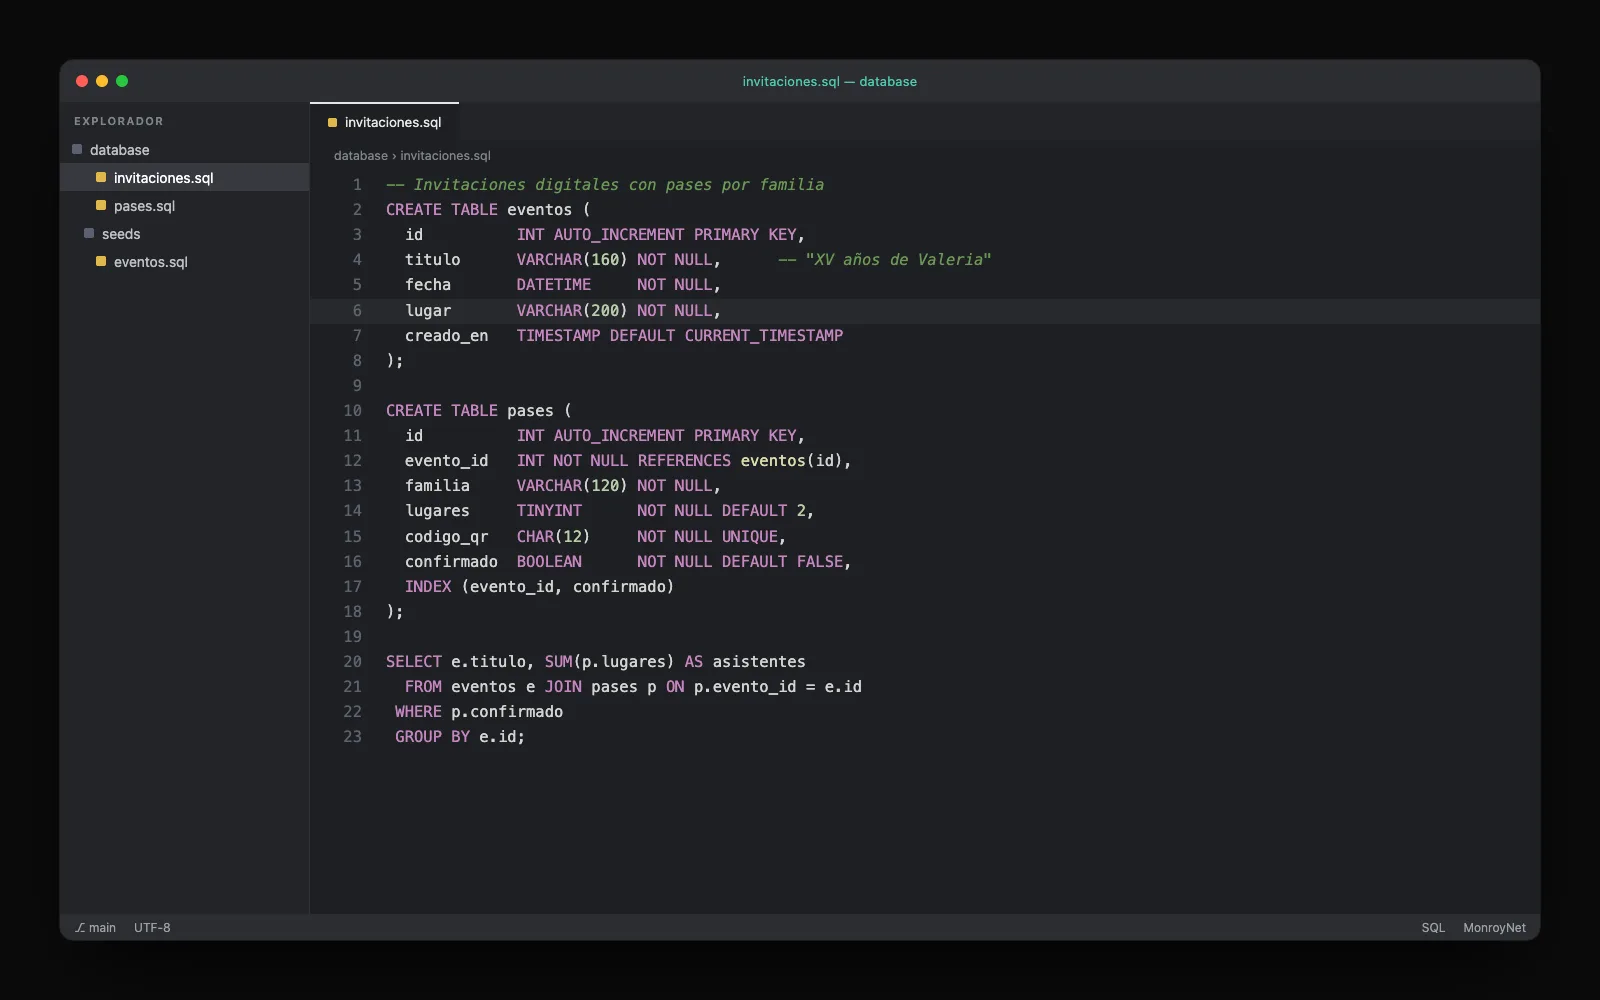This screenshot has height=1000, width=1600.
Task: Click the 'lugar' column name
Action: coord(428,311)
